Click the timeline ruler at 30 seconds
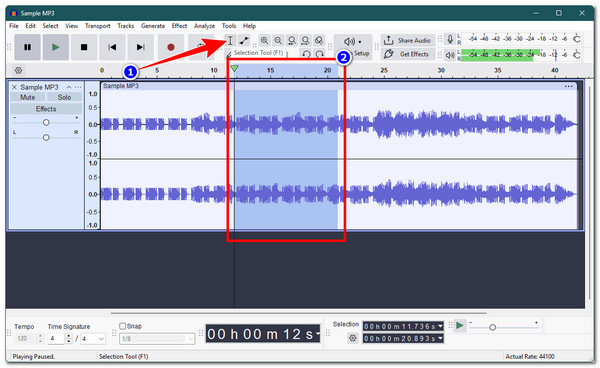 [441, 70]
